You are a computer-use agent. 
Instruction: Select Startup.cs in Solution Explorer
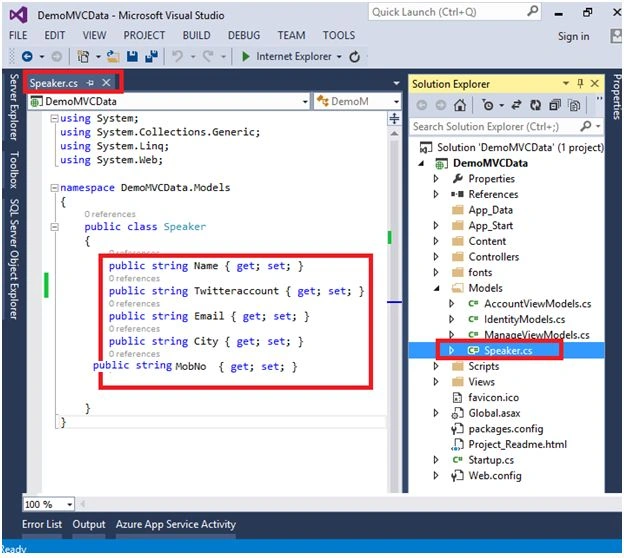[491, 460]
